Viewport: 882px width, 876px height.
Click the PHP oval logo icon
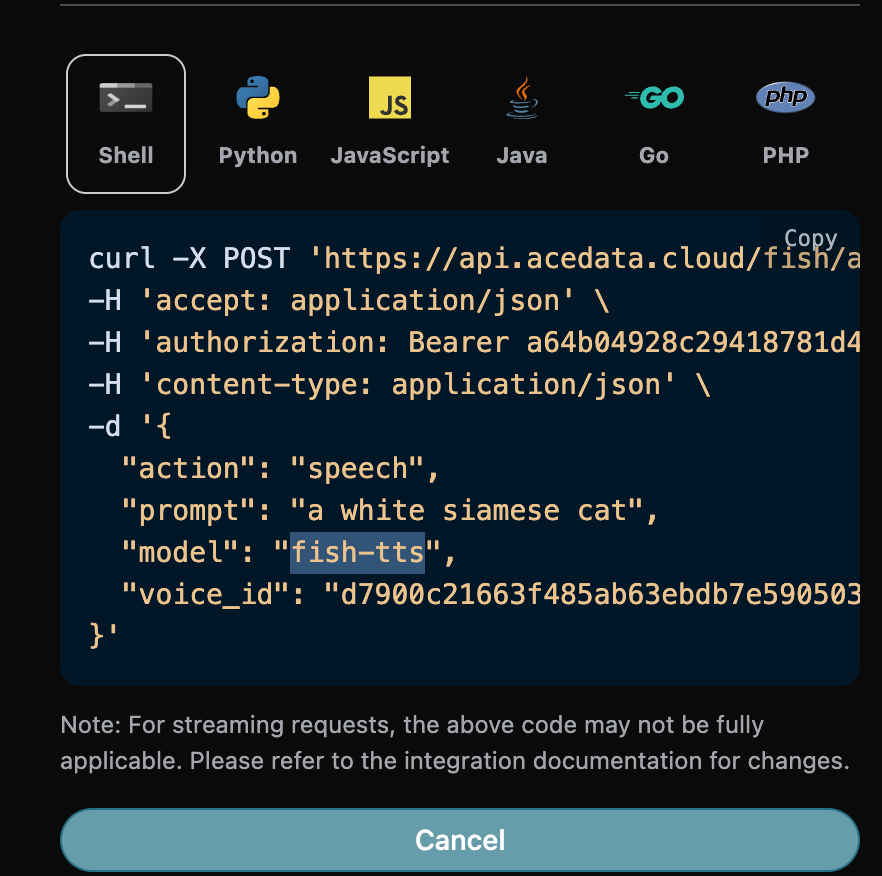point(785,98)
